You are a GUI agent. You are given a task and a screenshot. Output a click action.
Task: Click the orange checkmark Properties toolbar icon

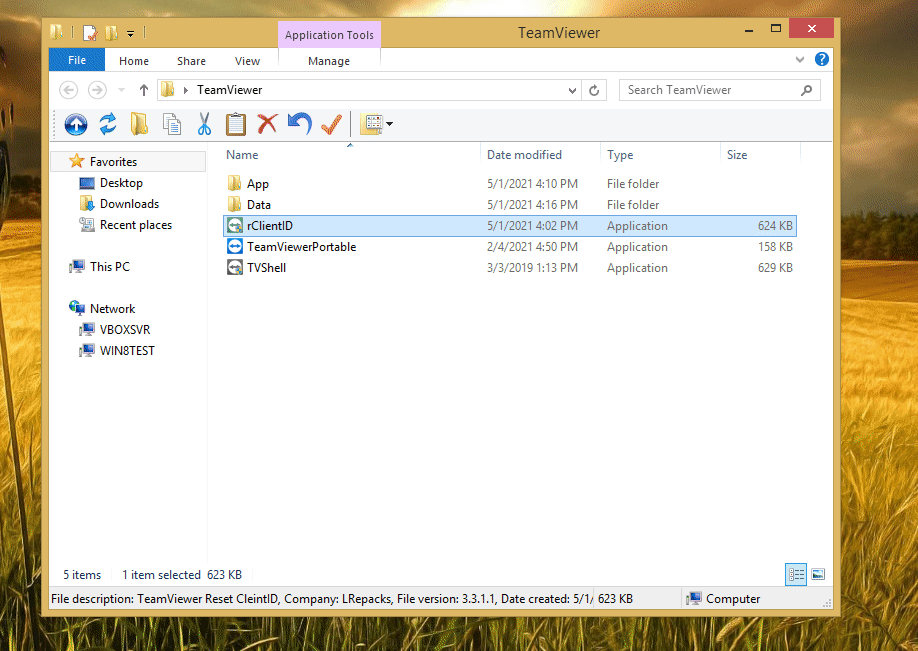pos(331,124)
